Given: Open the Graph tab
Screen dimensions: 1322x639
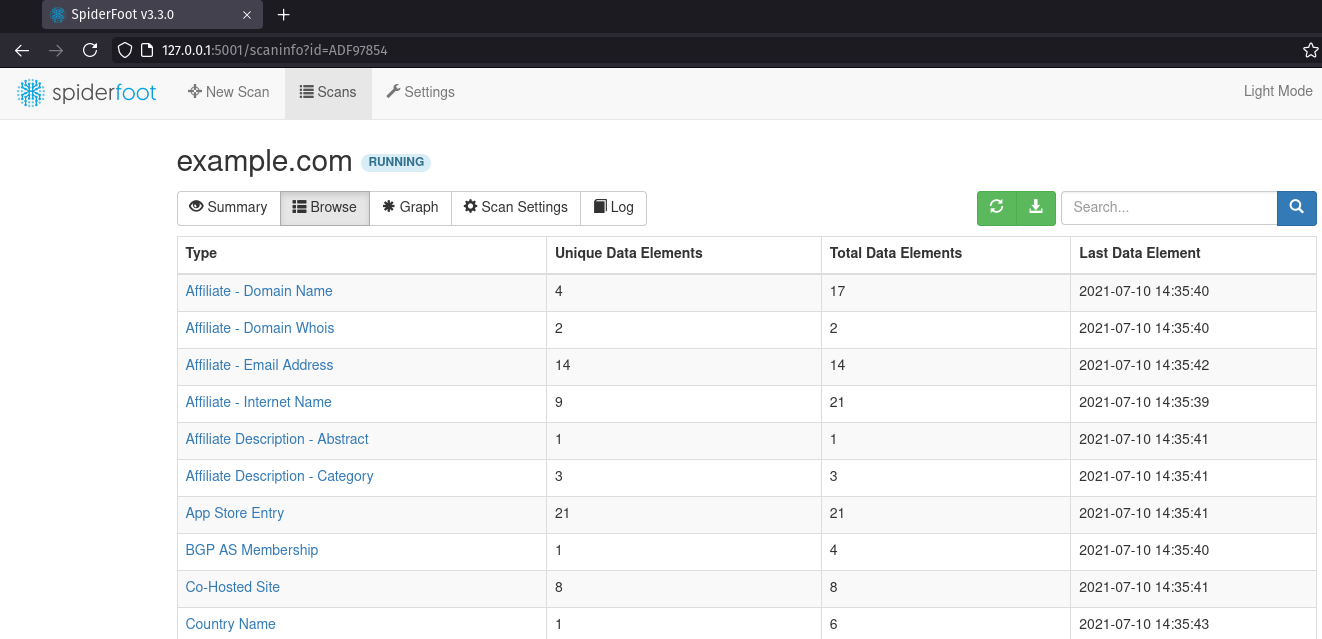Looking at the screenshot, I should pyautogui.click(x=410, y=207).
